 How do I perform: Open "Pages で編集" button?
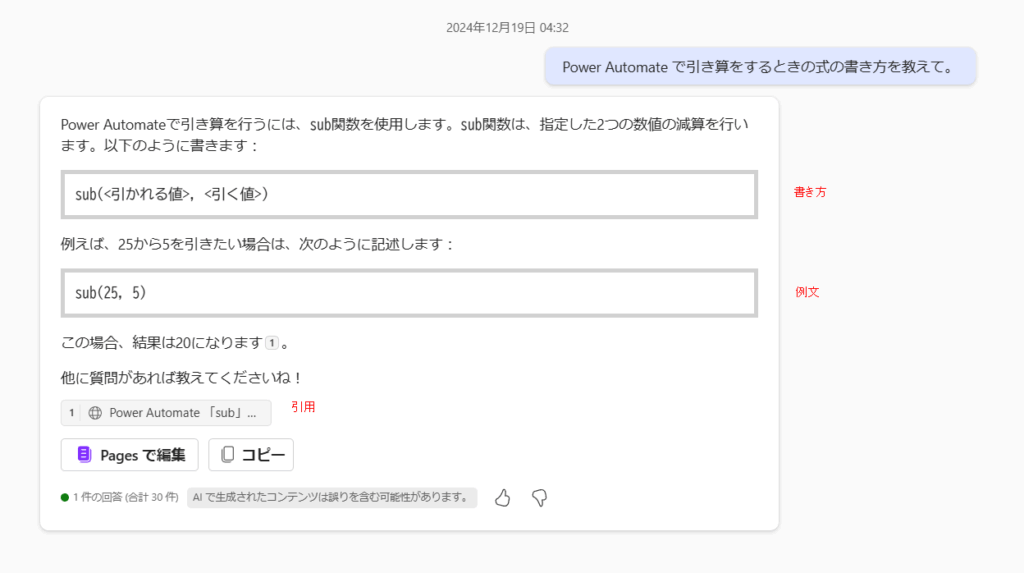pyautogui.click(x=129, y=455)
